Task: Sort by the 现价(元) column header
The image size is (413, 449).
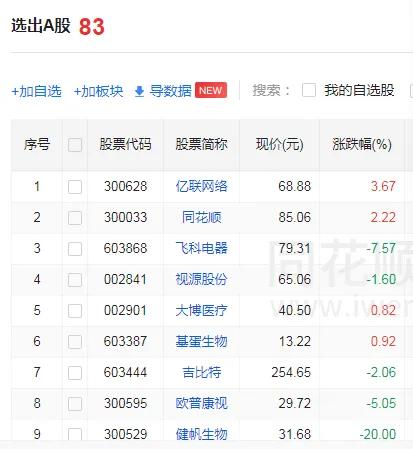Action: tap(279, 145)
